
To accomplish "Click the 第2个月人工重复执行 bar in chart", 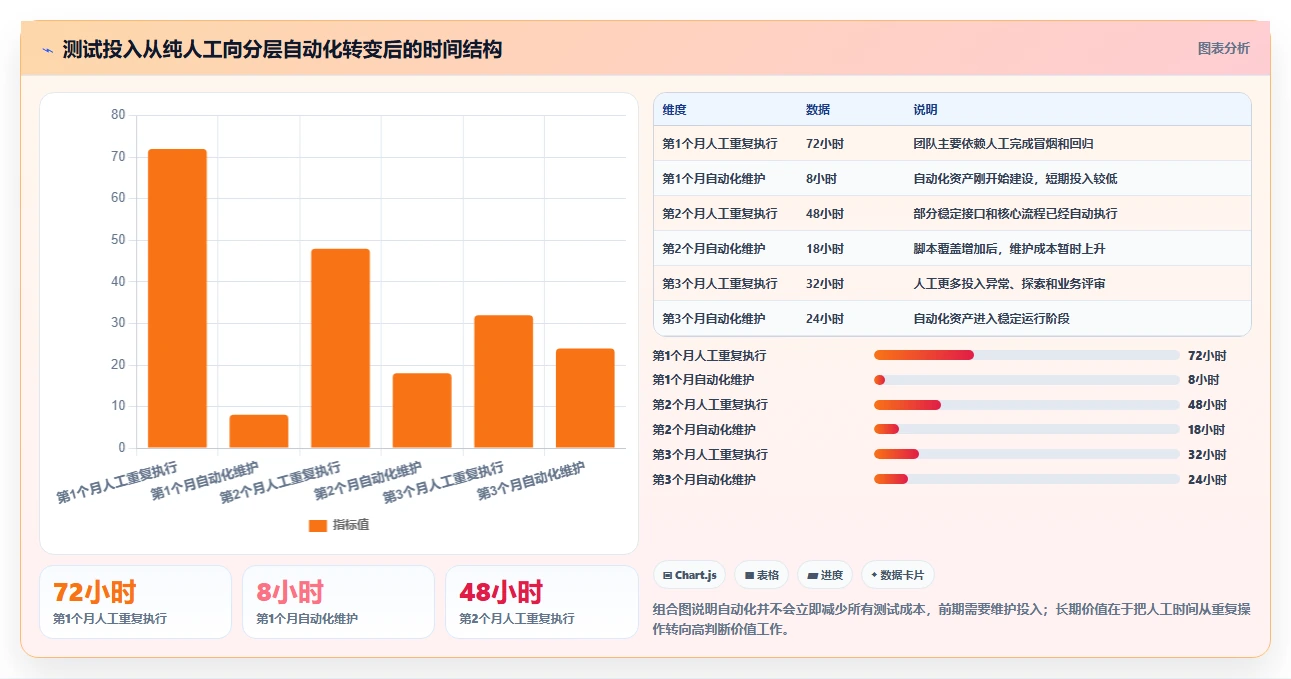I will coord(340,348).
